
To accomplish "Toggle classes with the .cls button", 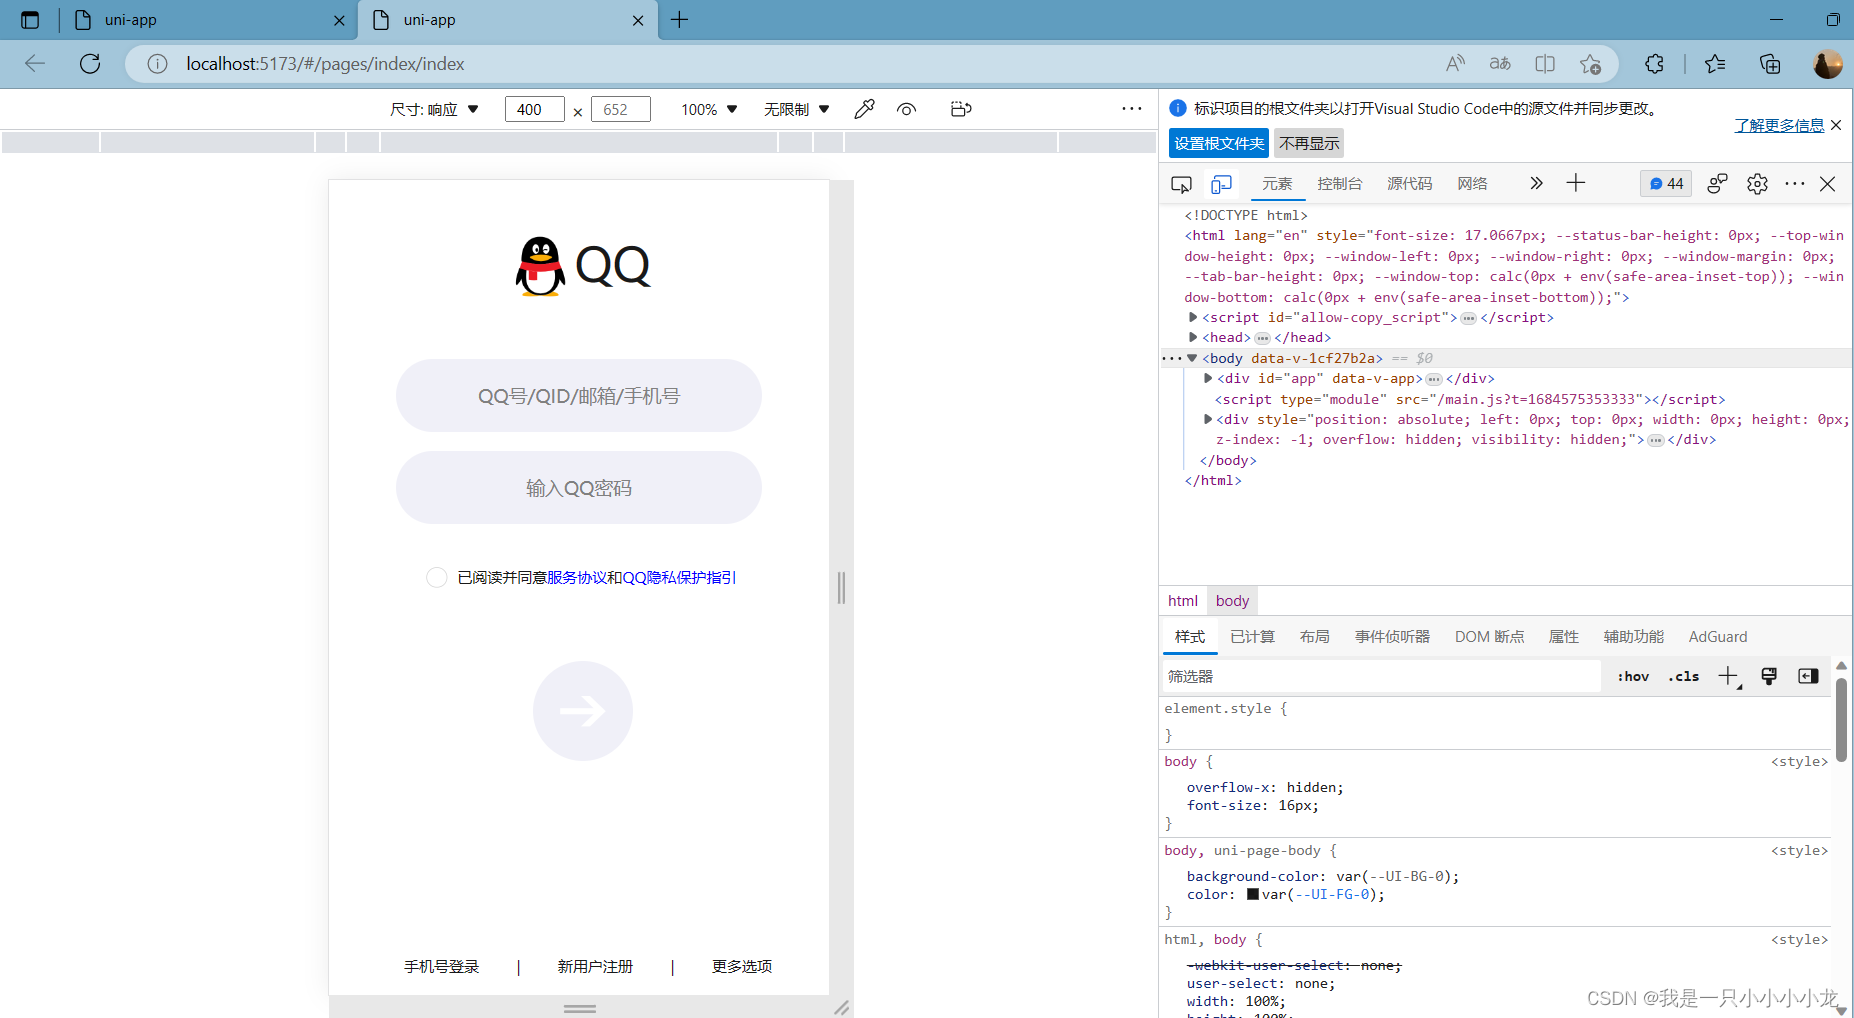I will (x=1684, y=676).
